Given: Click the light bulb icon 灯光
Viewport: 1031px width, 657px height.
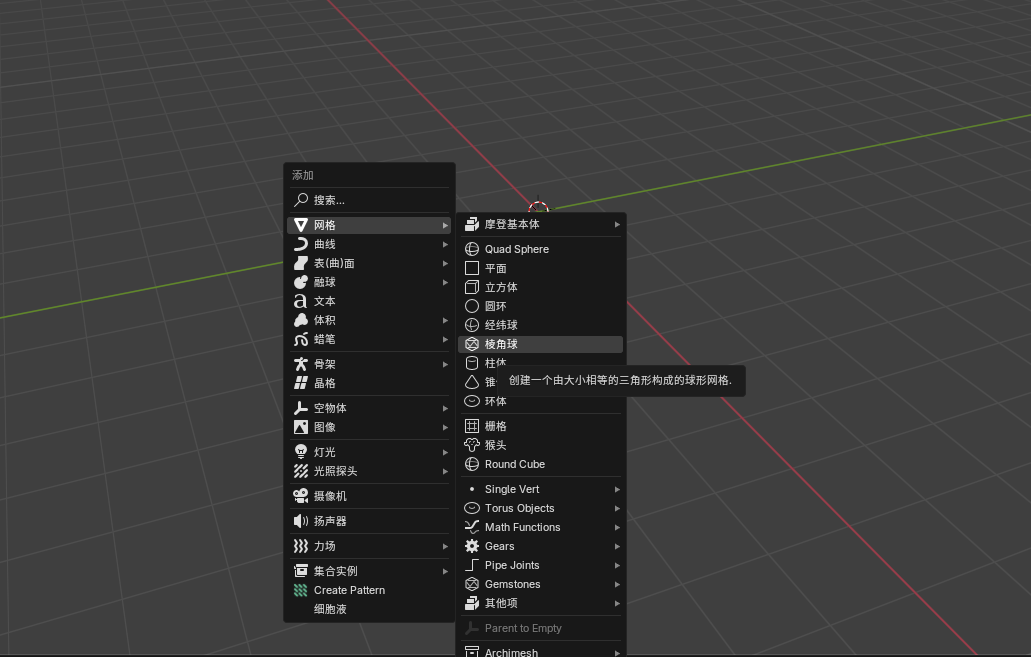Looking at the screenshot, I should coord(300,452).
